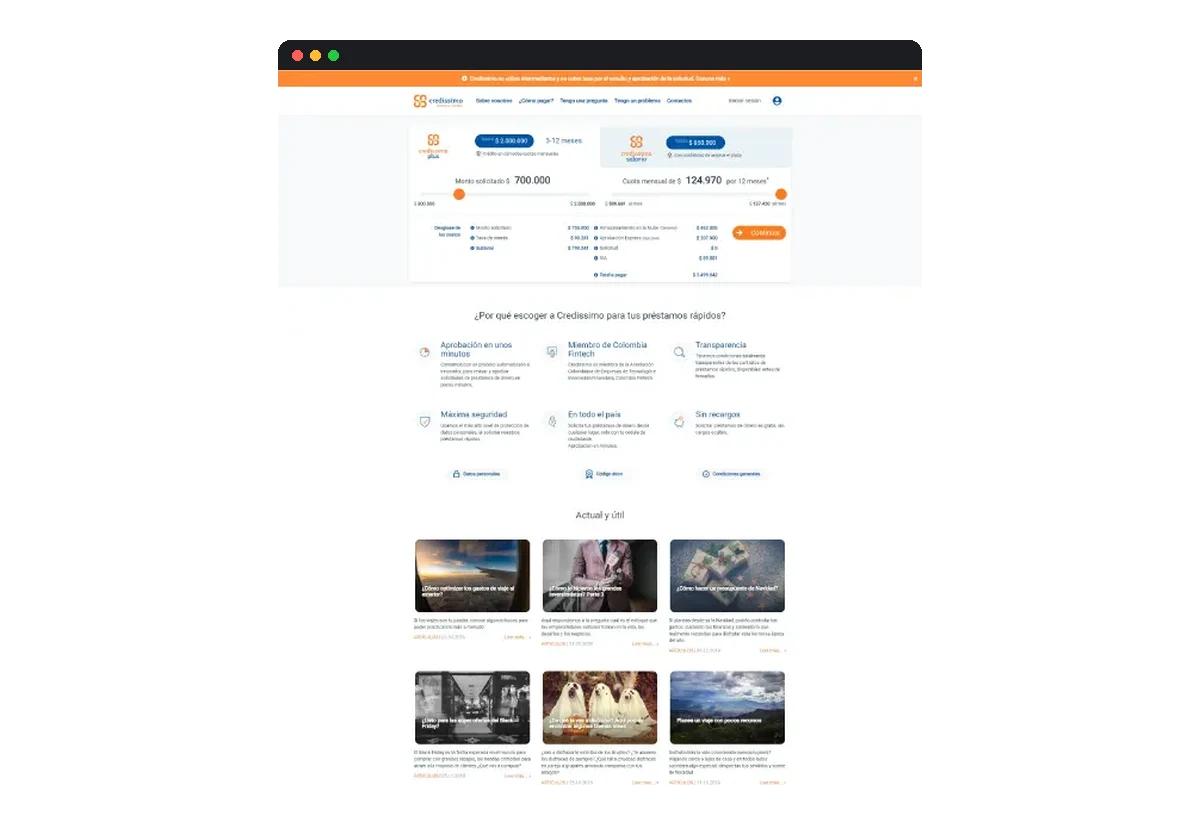
Task: Click the Transparencia heading
Action: [x=721, y=345]
